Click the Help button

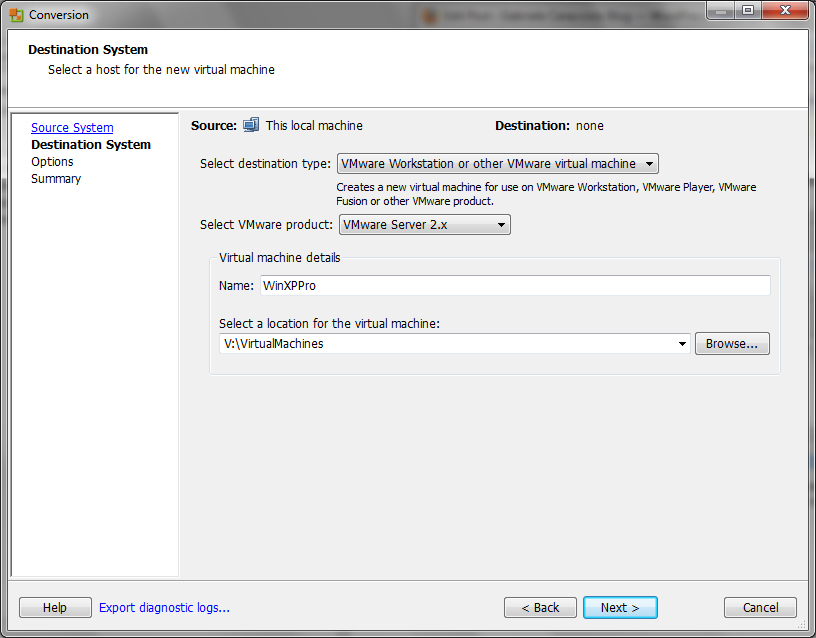click(55, 607)
